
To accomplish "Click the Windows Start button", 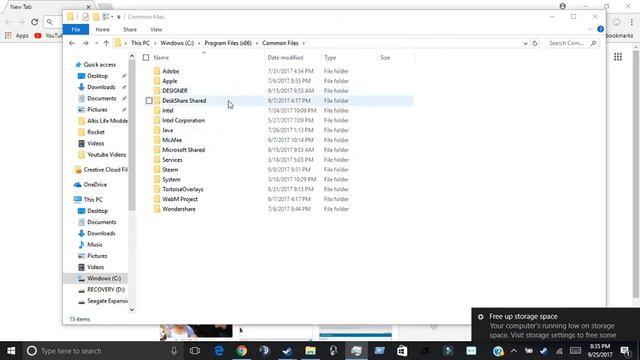I will click(x=11, y=351).
